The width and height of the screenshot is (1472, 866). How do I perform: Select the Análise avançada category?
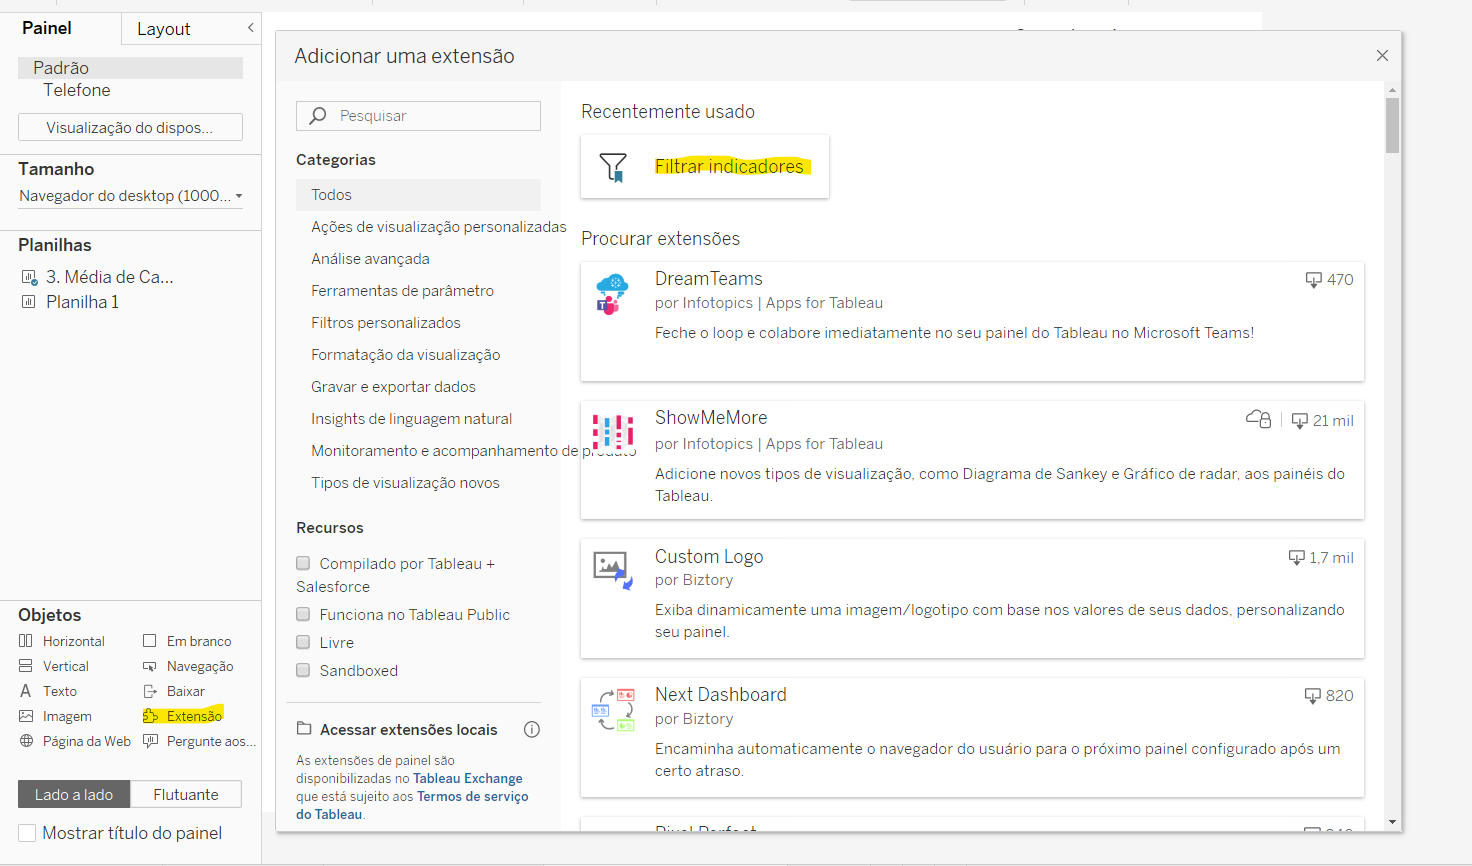370,259
